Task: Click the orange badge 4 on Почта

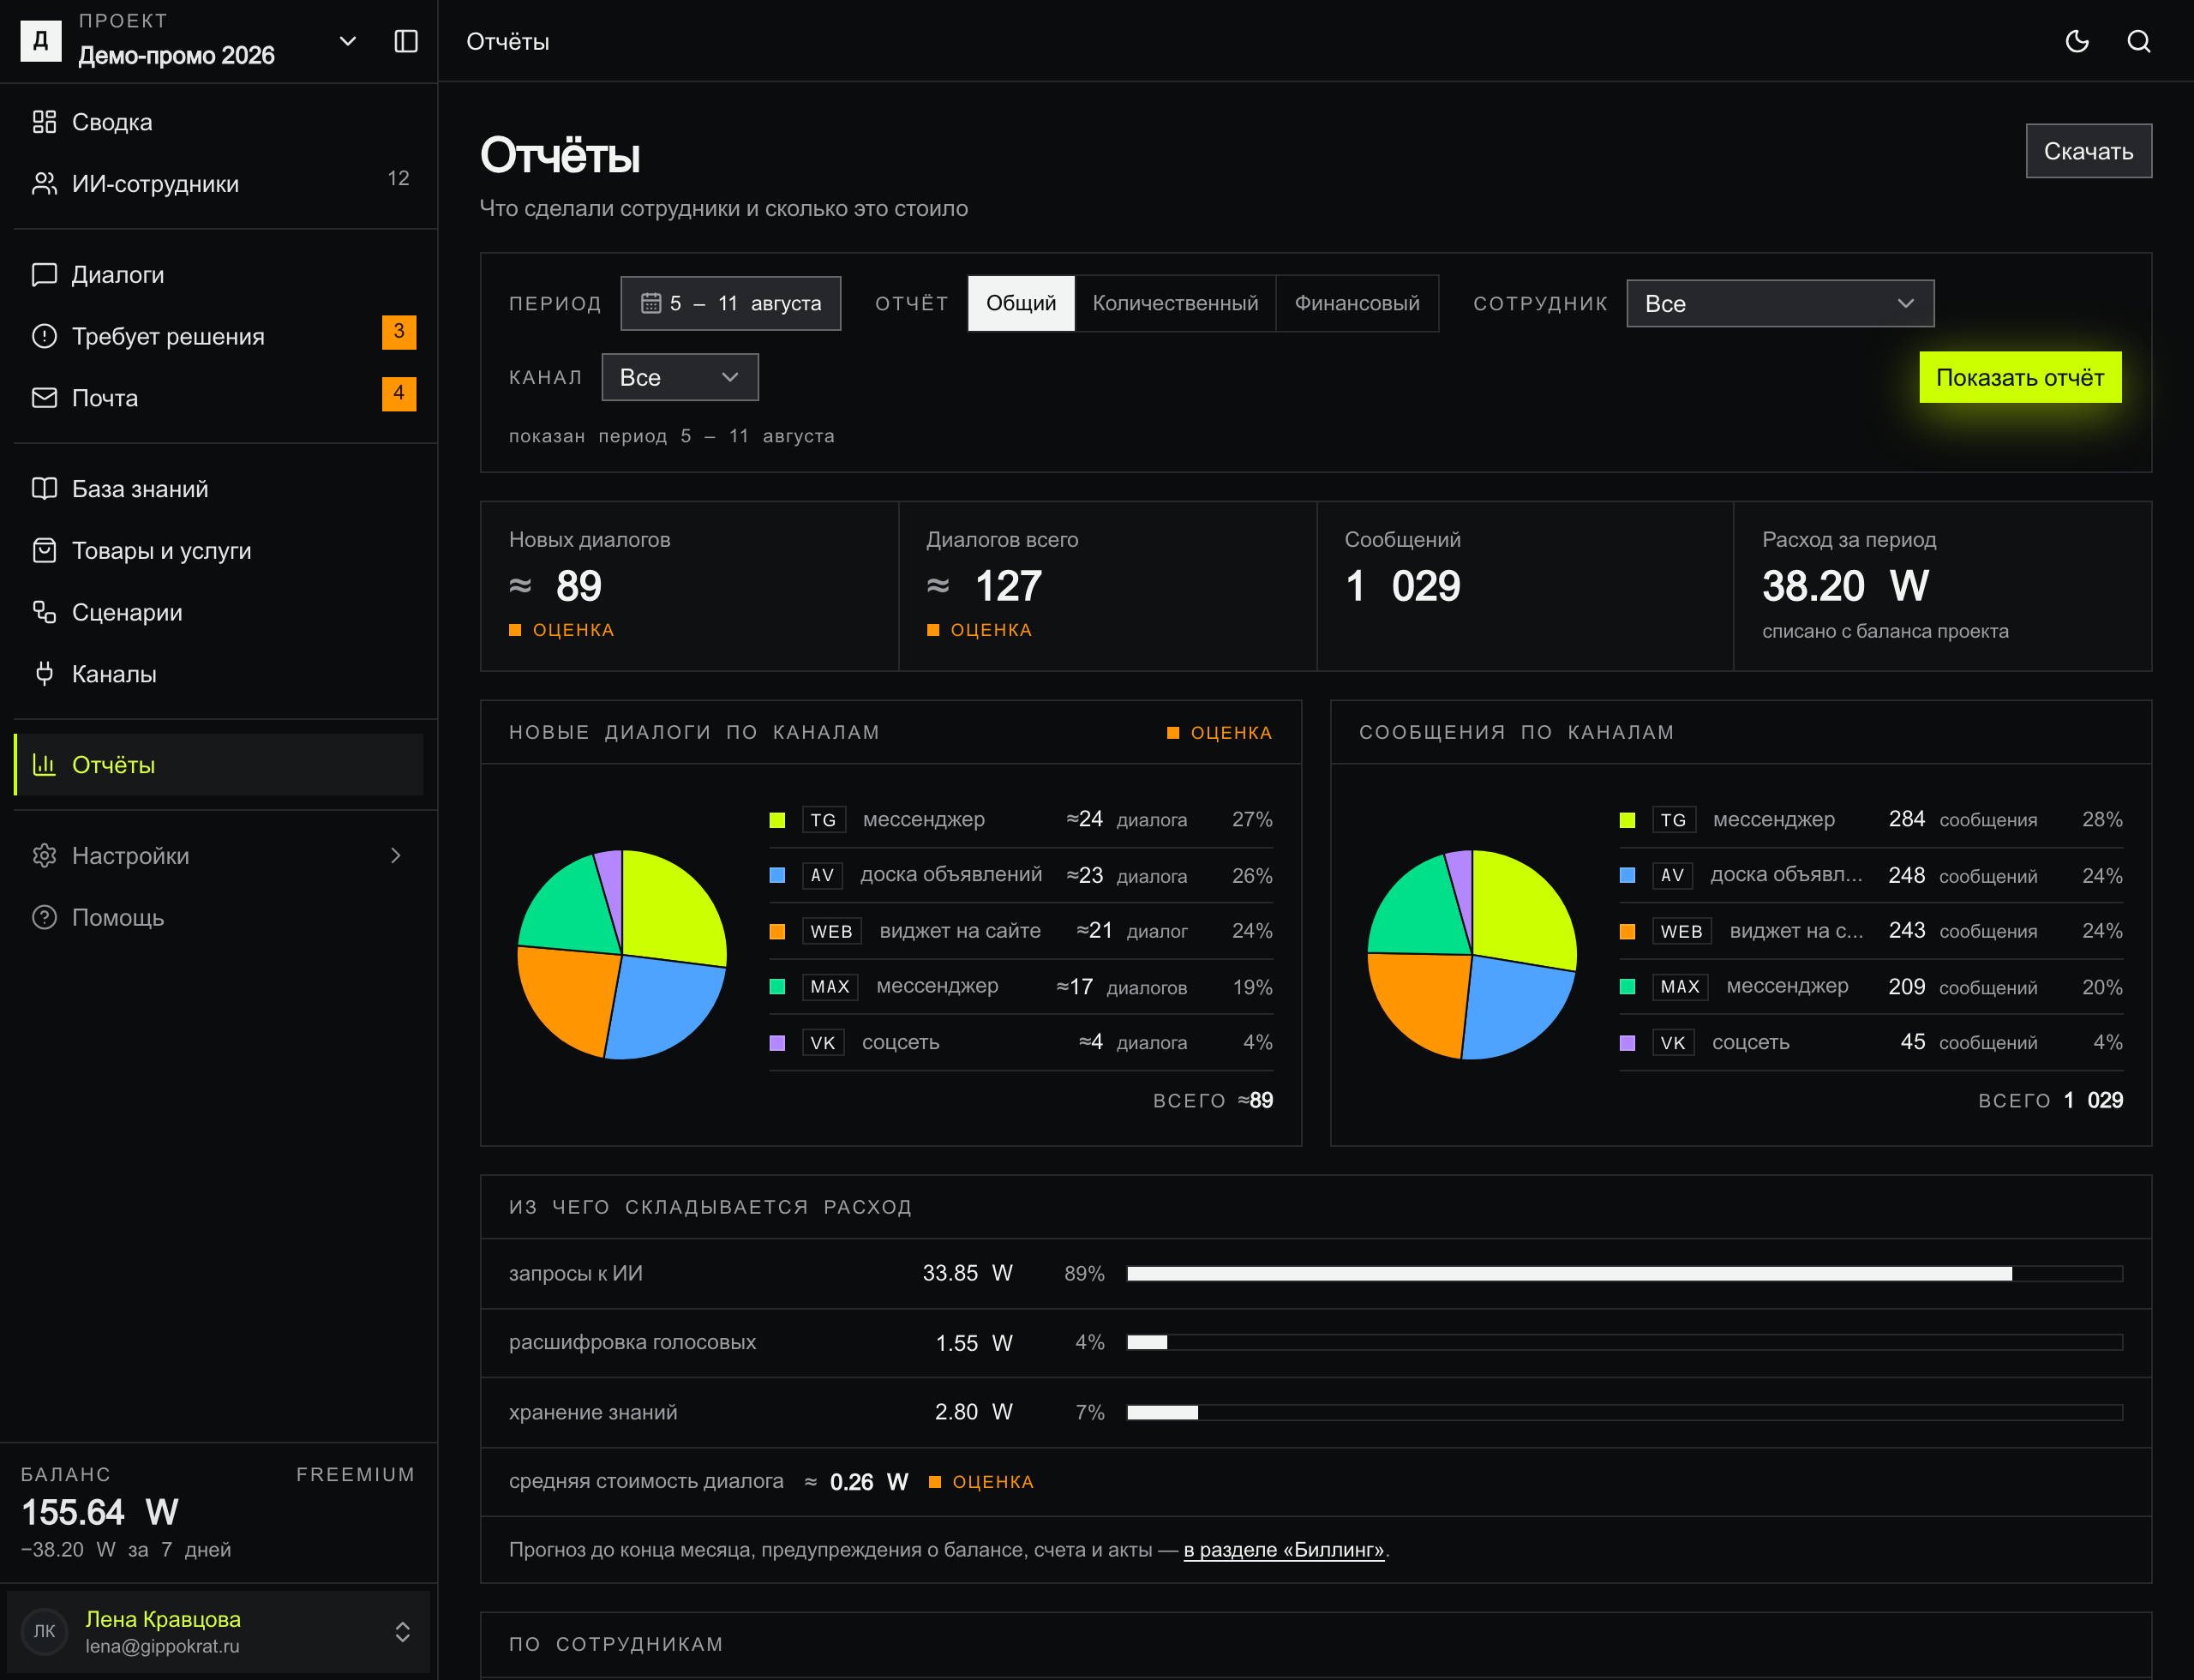Action: (x=399, y=394)
